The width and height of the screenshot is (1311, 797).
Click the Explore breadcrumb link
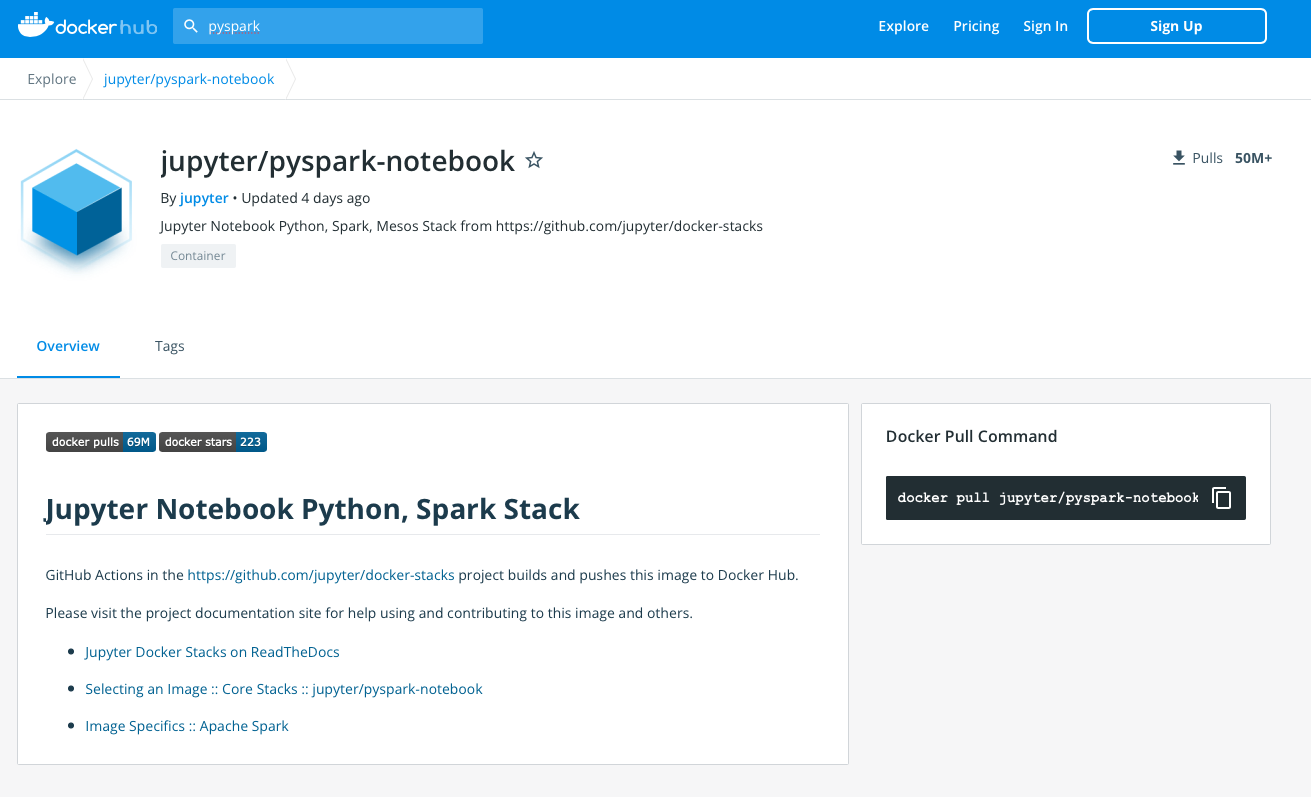coord(51,78)
